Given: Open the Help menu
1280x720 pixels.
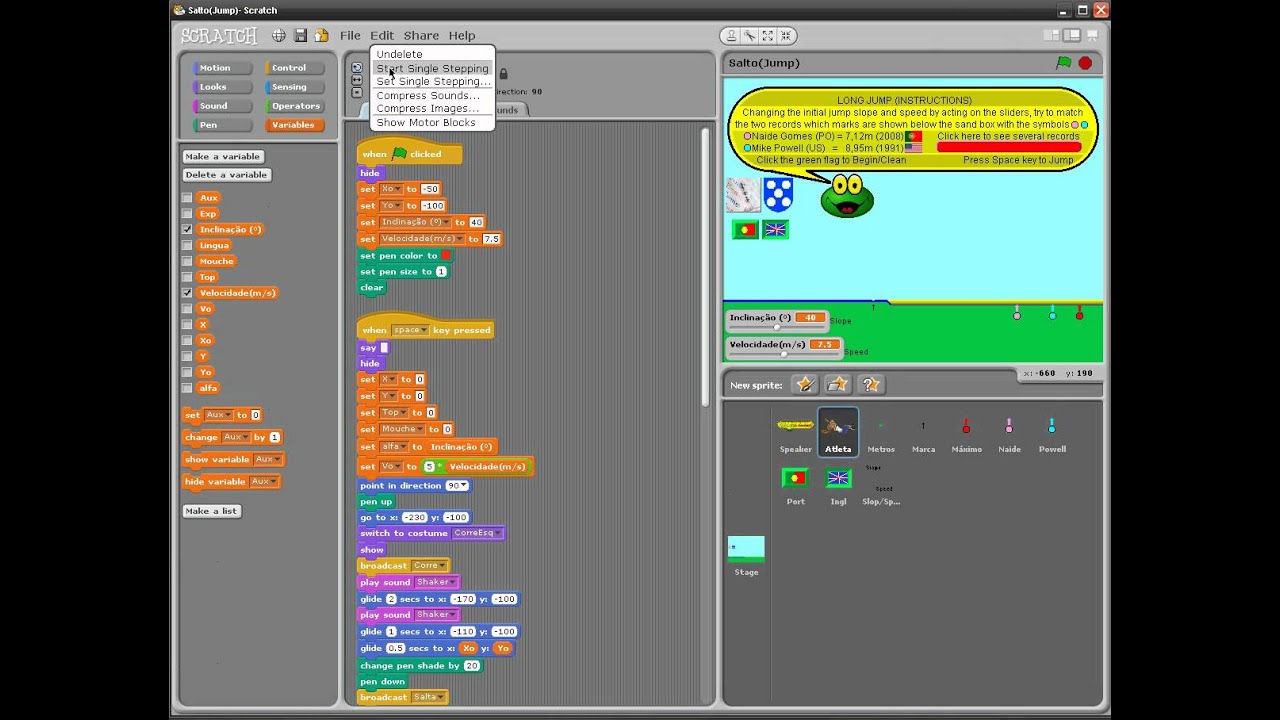Looking at the screenshot, I should (462, 36).
